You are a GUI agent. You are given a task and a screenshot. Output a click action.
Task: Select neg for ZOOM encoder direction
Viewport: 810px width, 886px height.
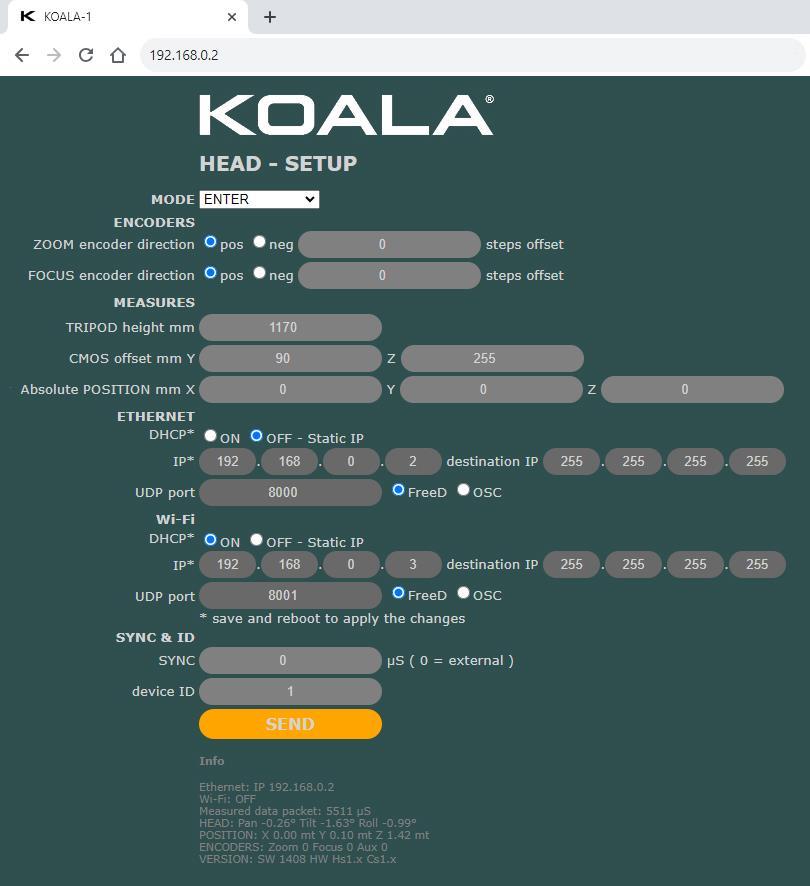[x=259, y=242]
